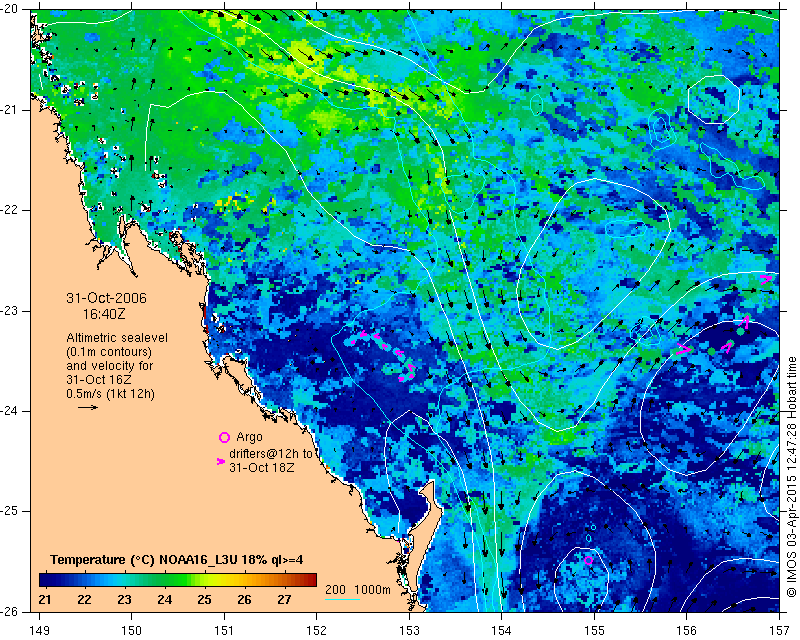The height and width of the screenshot is (640, 800).
Task: Click the magenta drifter arrow legend symbol
Action: (x=221, y=461)
